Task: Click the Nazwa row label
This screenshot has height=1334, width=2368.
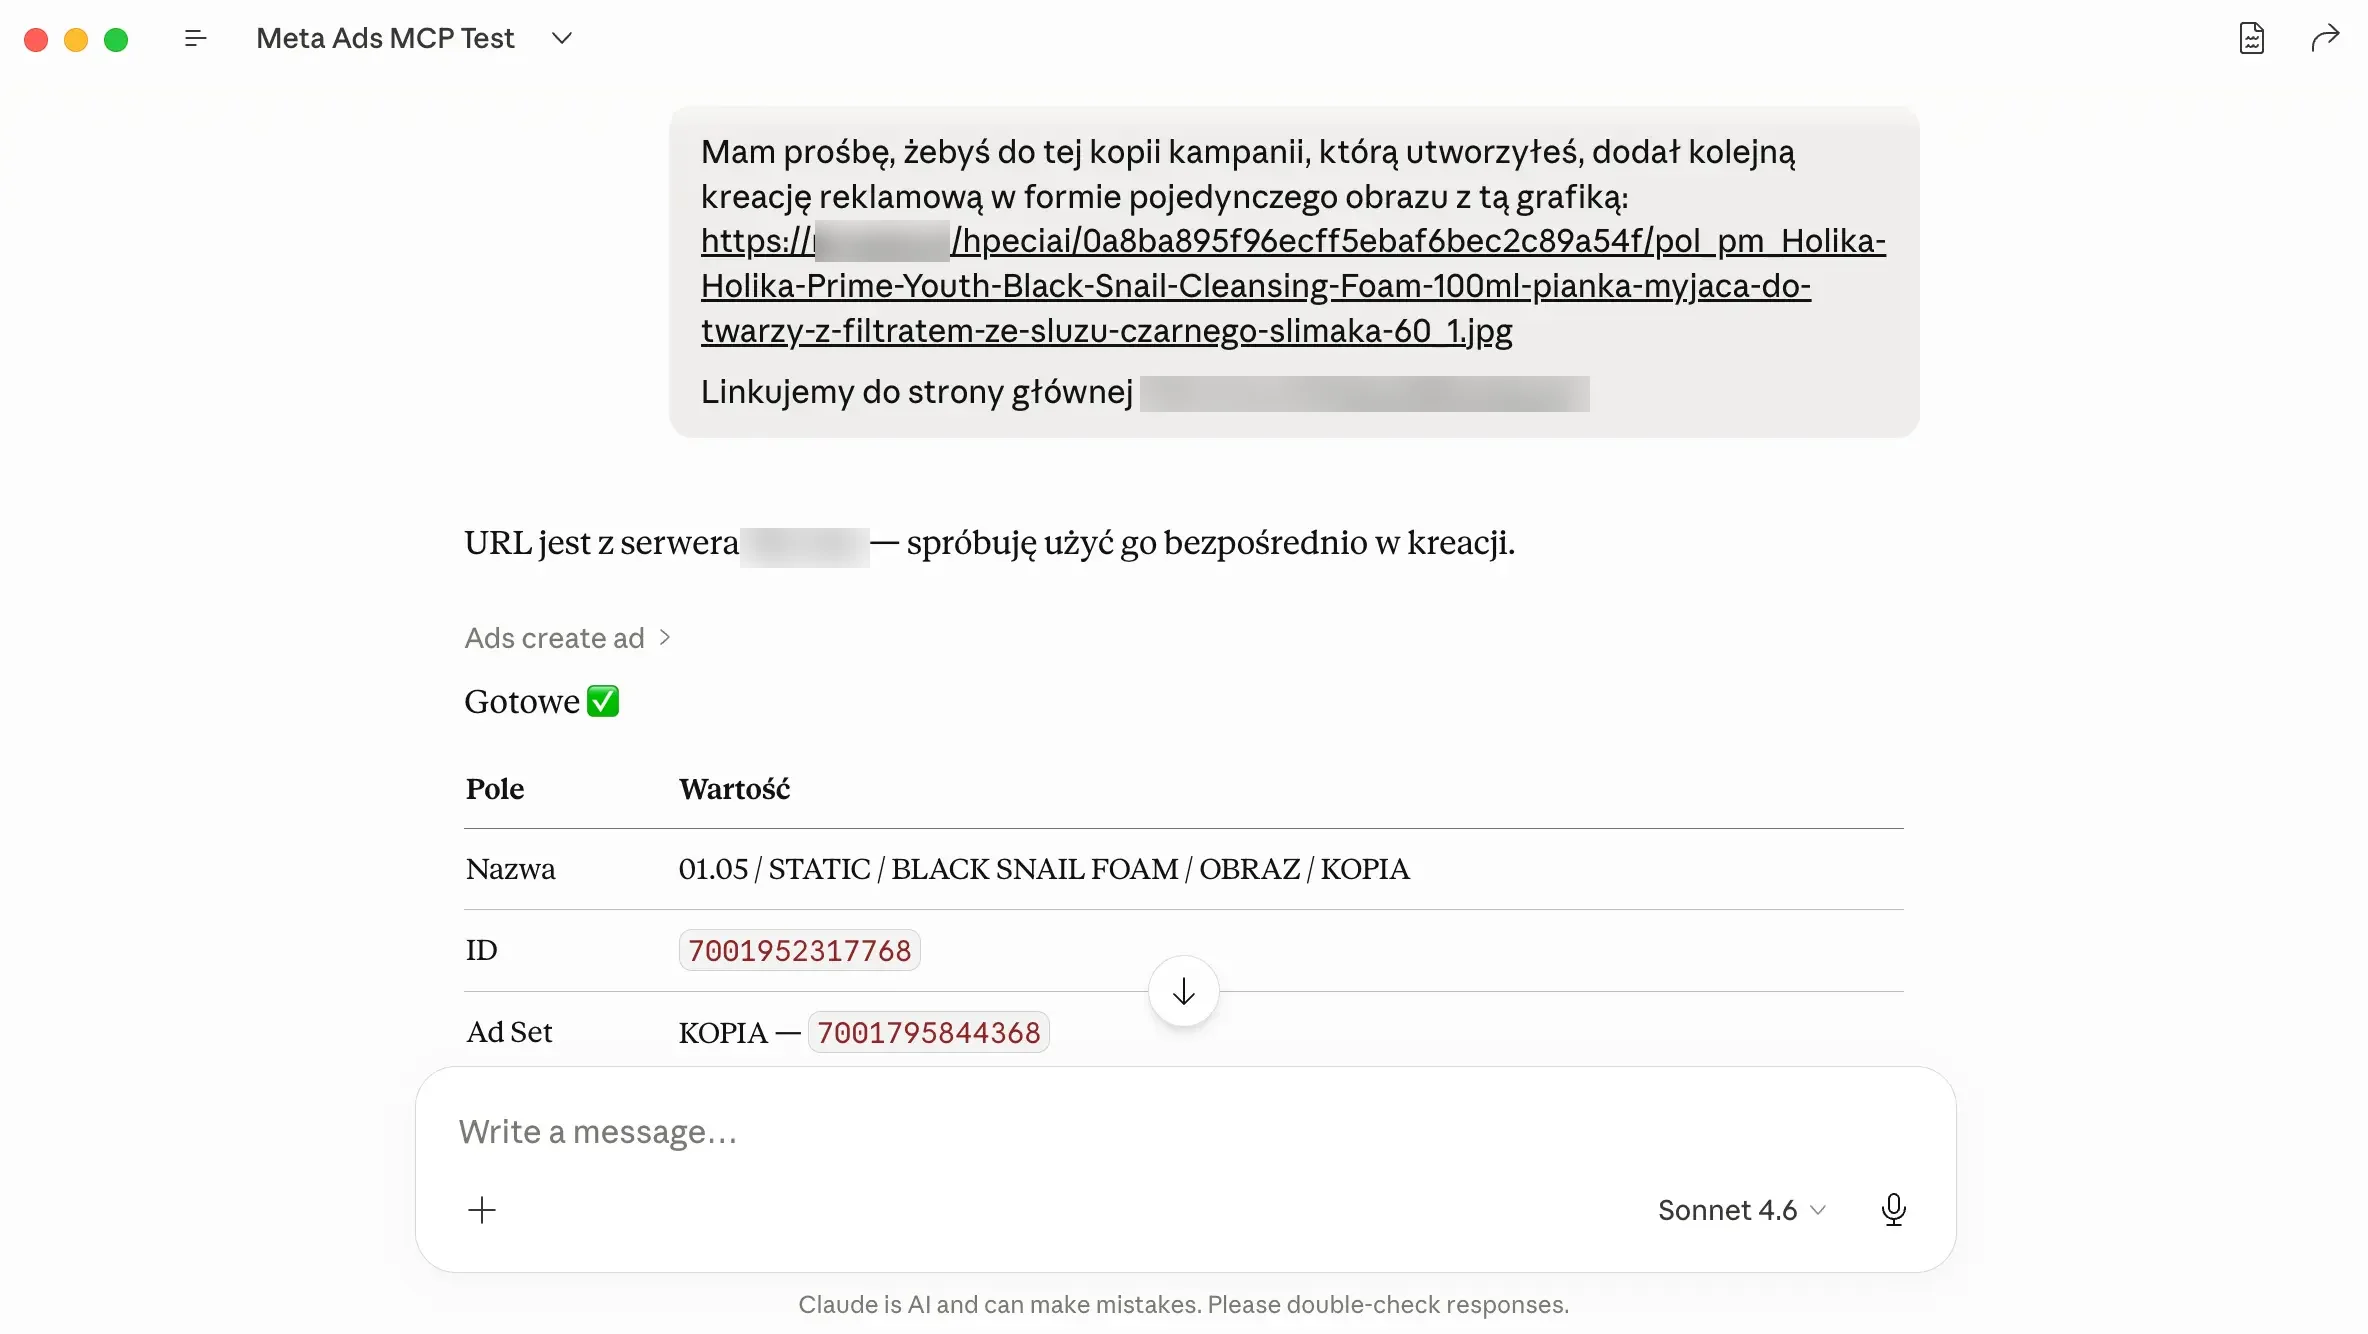Action: tap(510, 869)
